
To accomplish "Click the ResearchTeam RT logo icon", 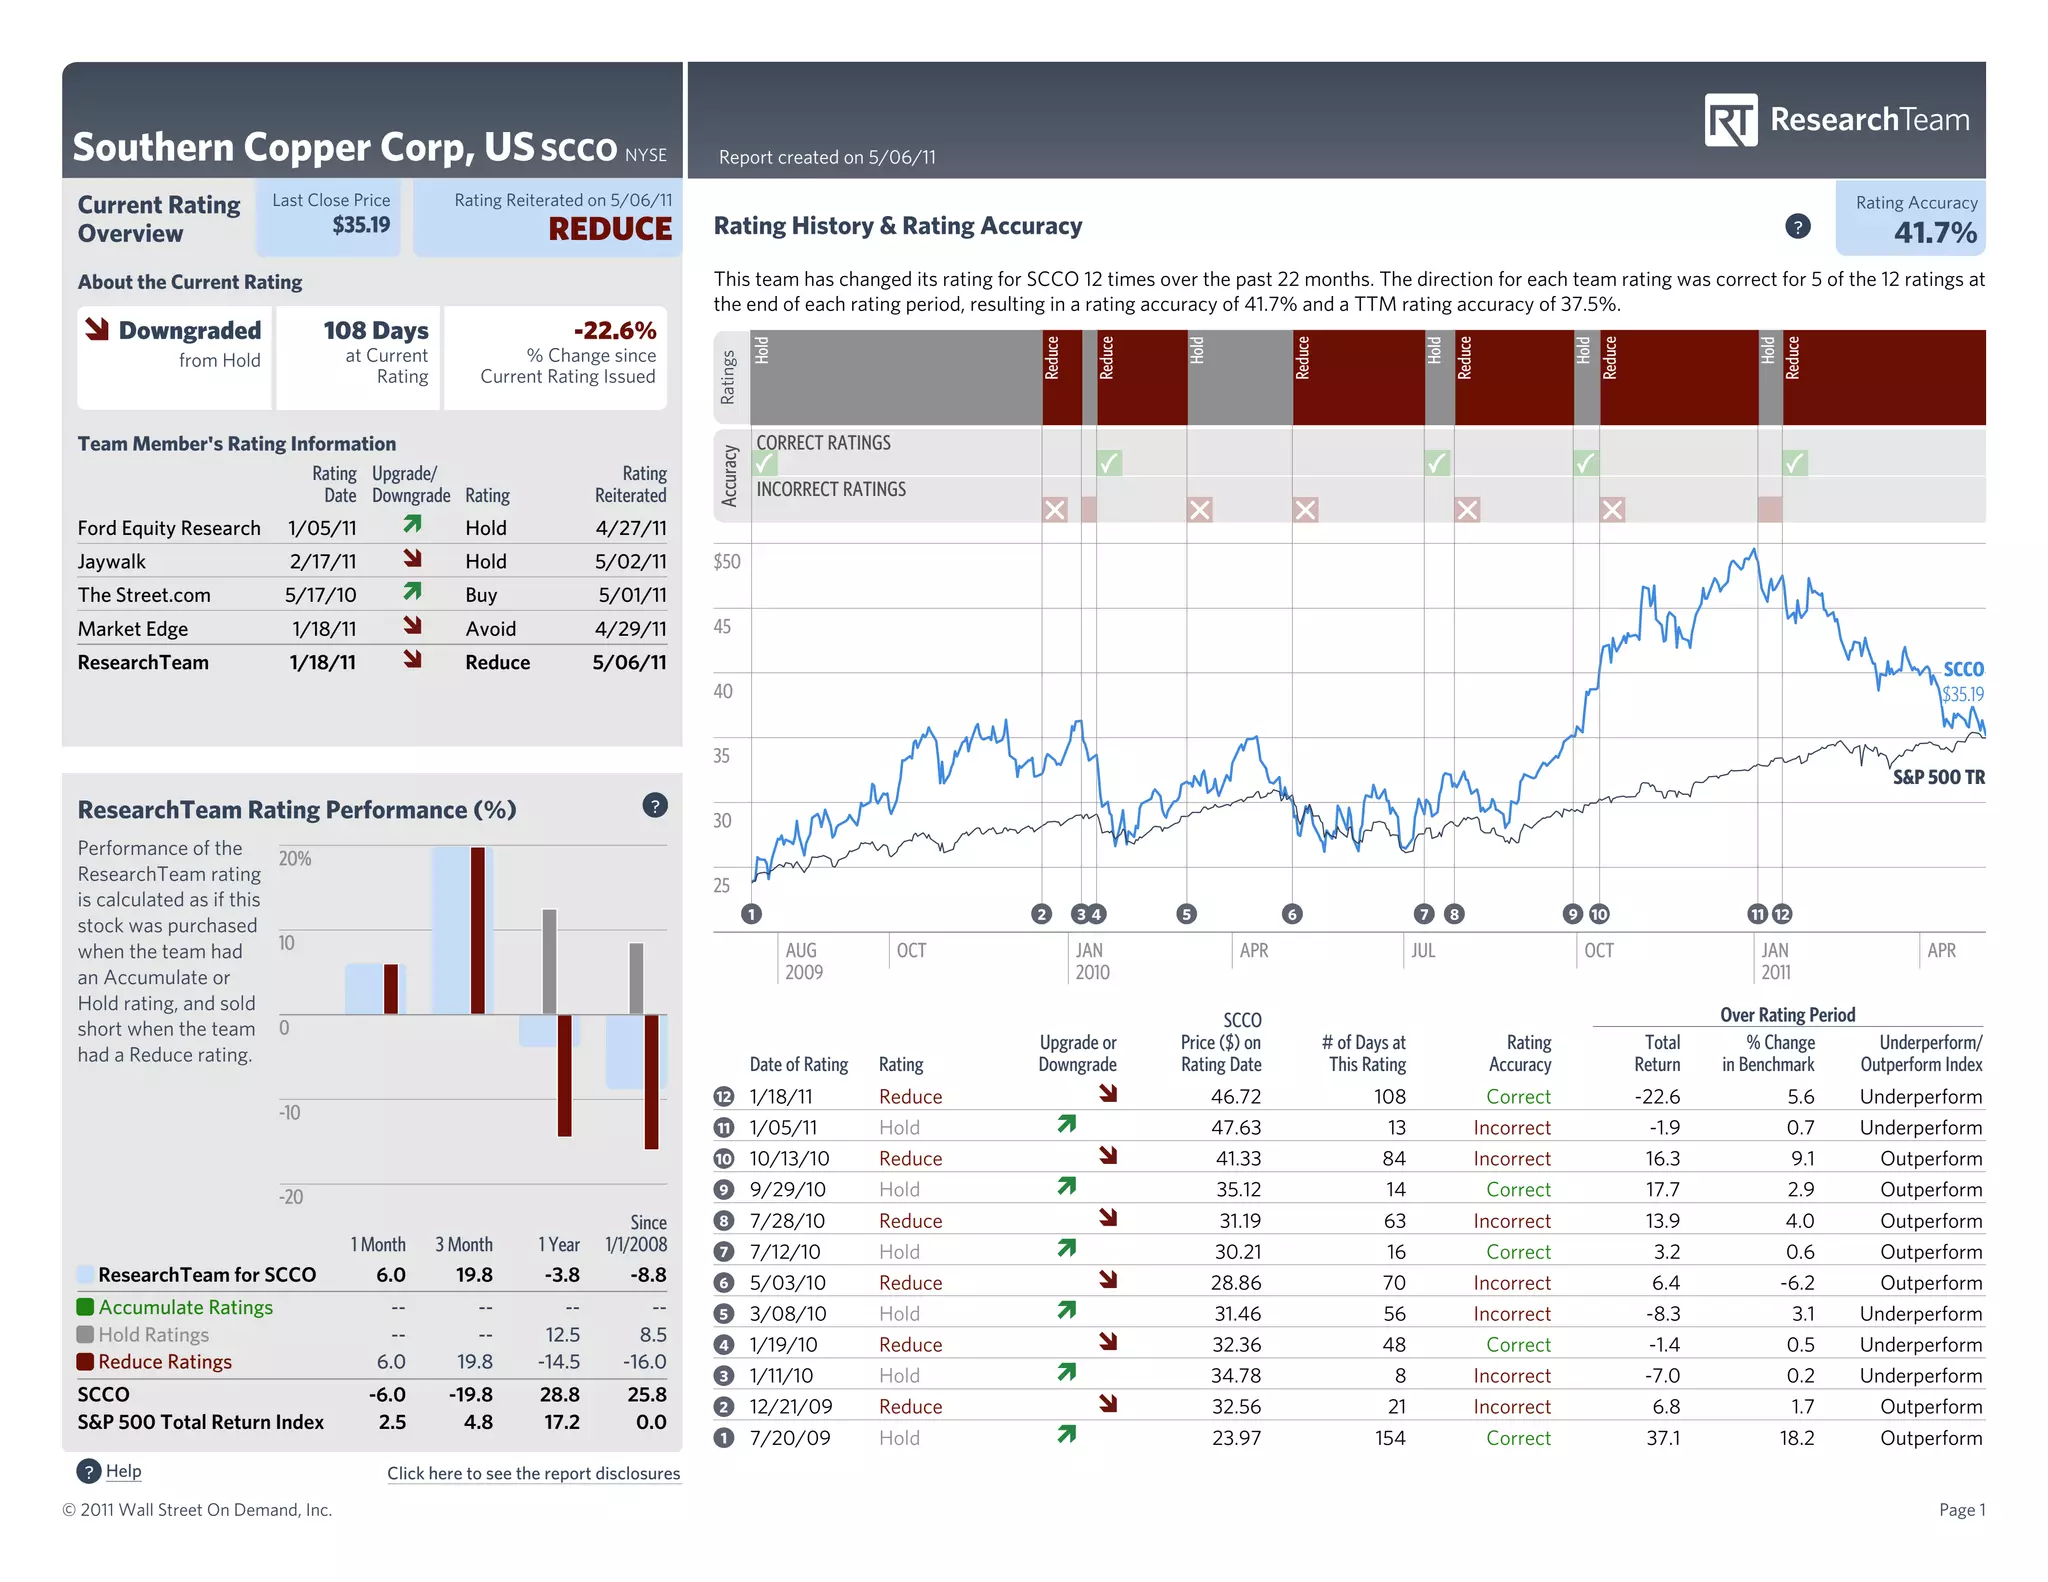I will coord(1730,120).
